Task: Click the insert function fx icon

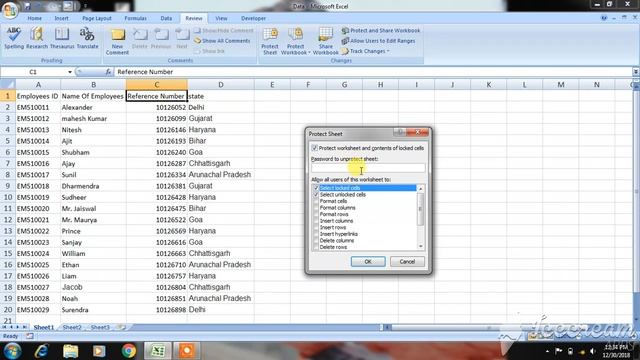Action: click(108, 72)
